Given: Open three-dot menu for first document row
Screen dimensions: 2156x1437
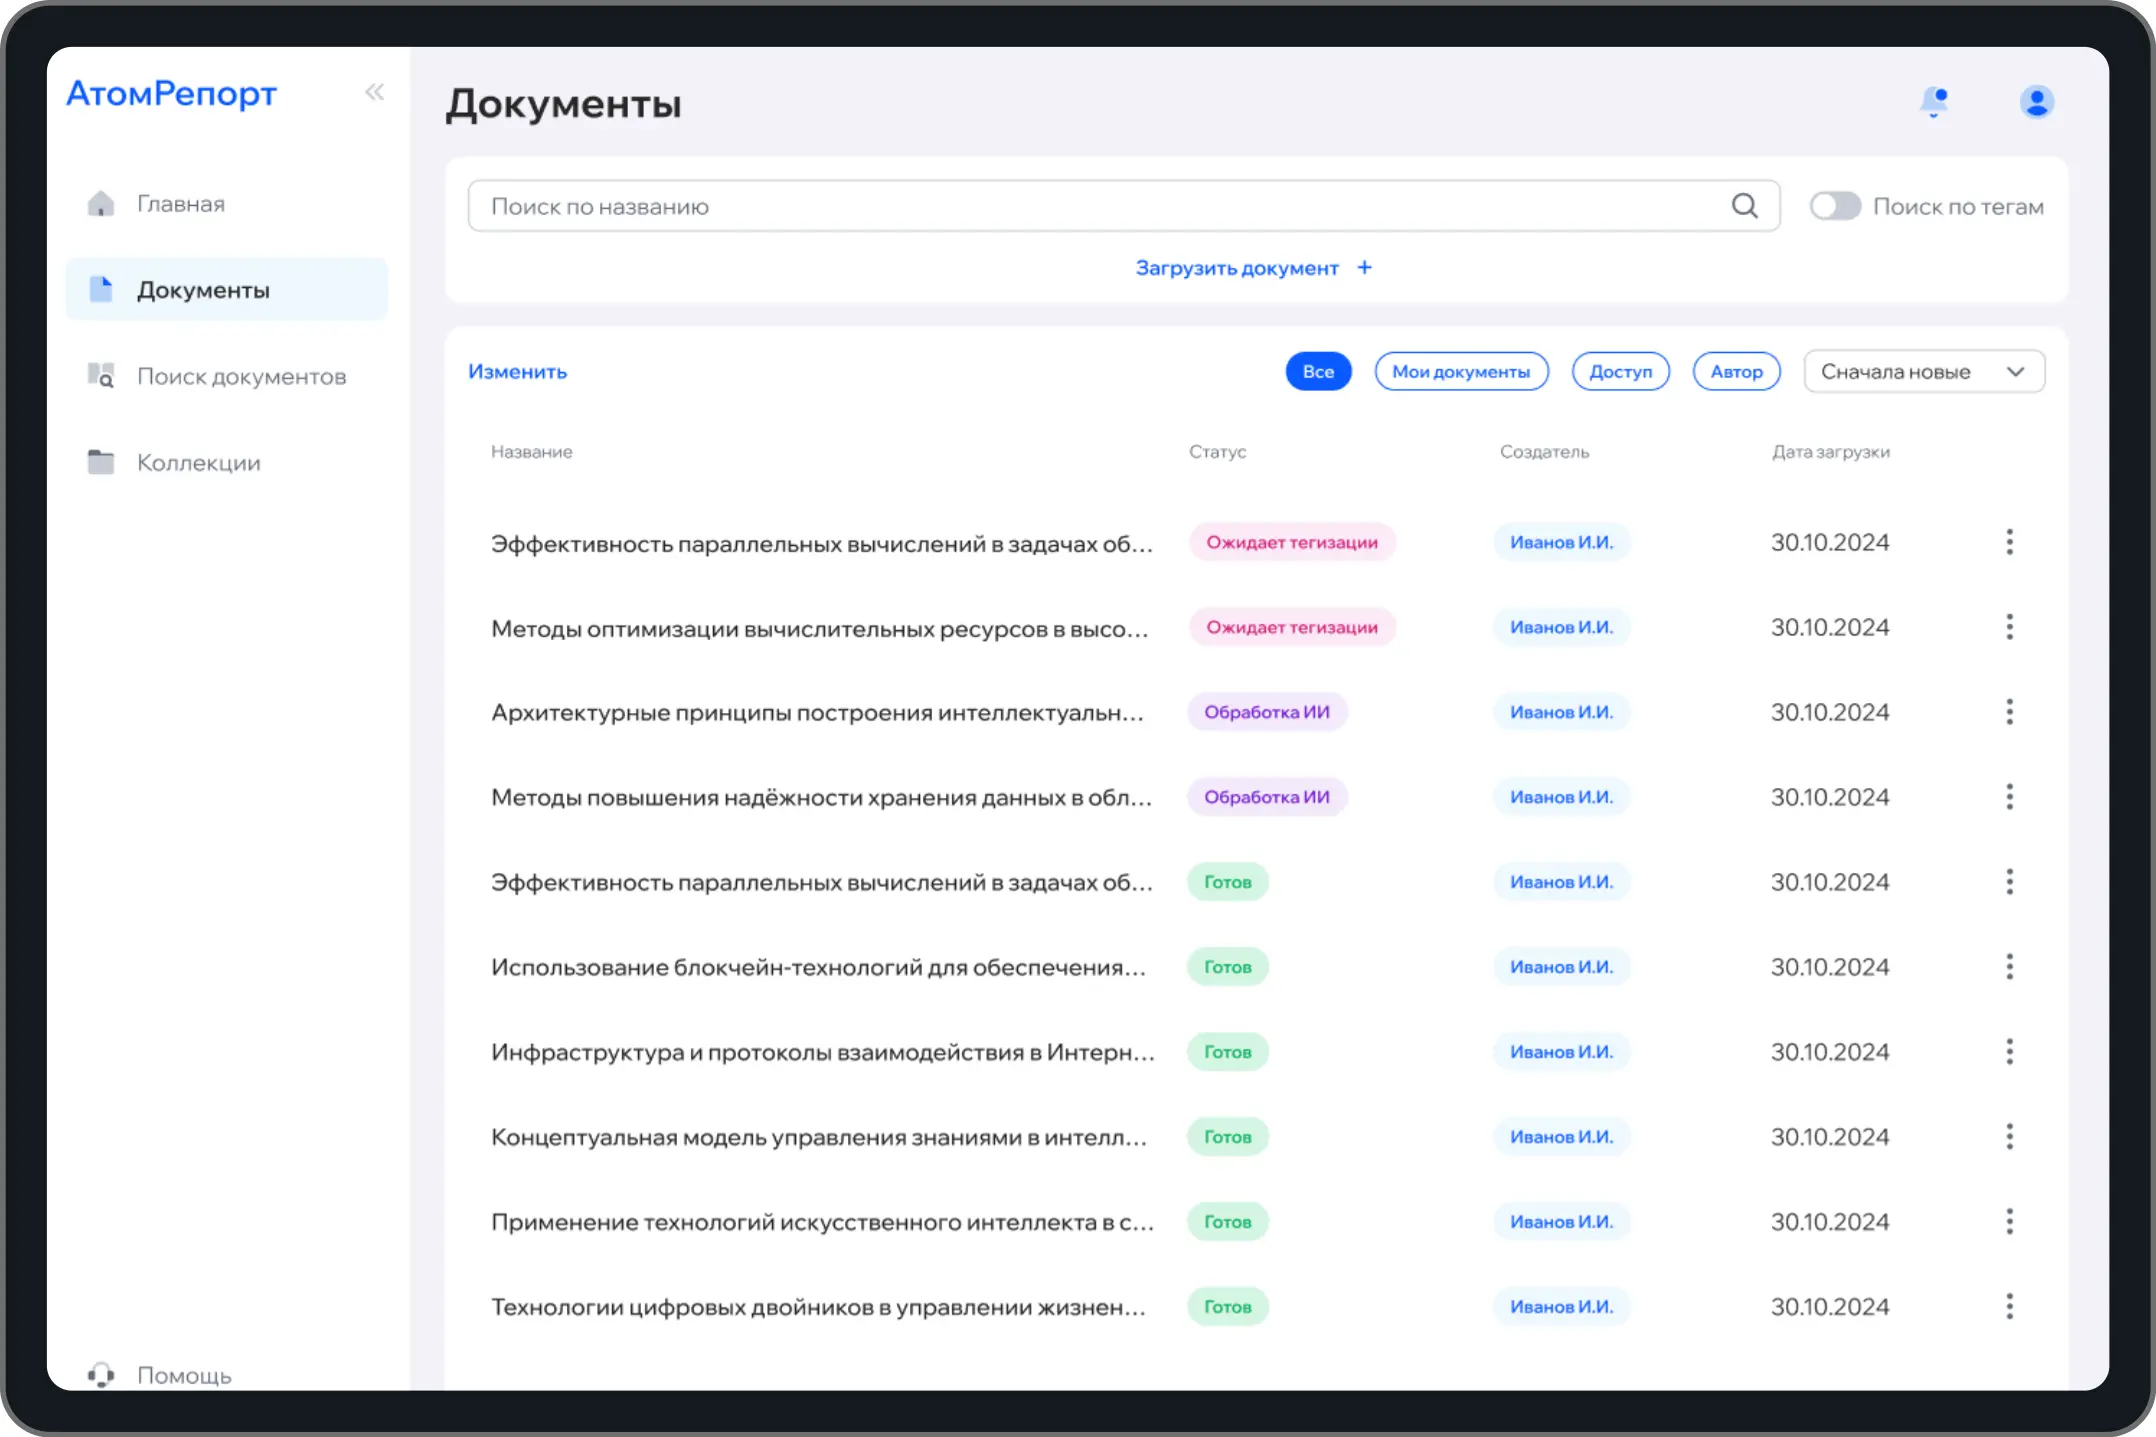Looking at the screenshot, I should coord(2009,542).
